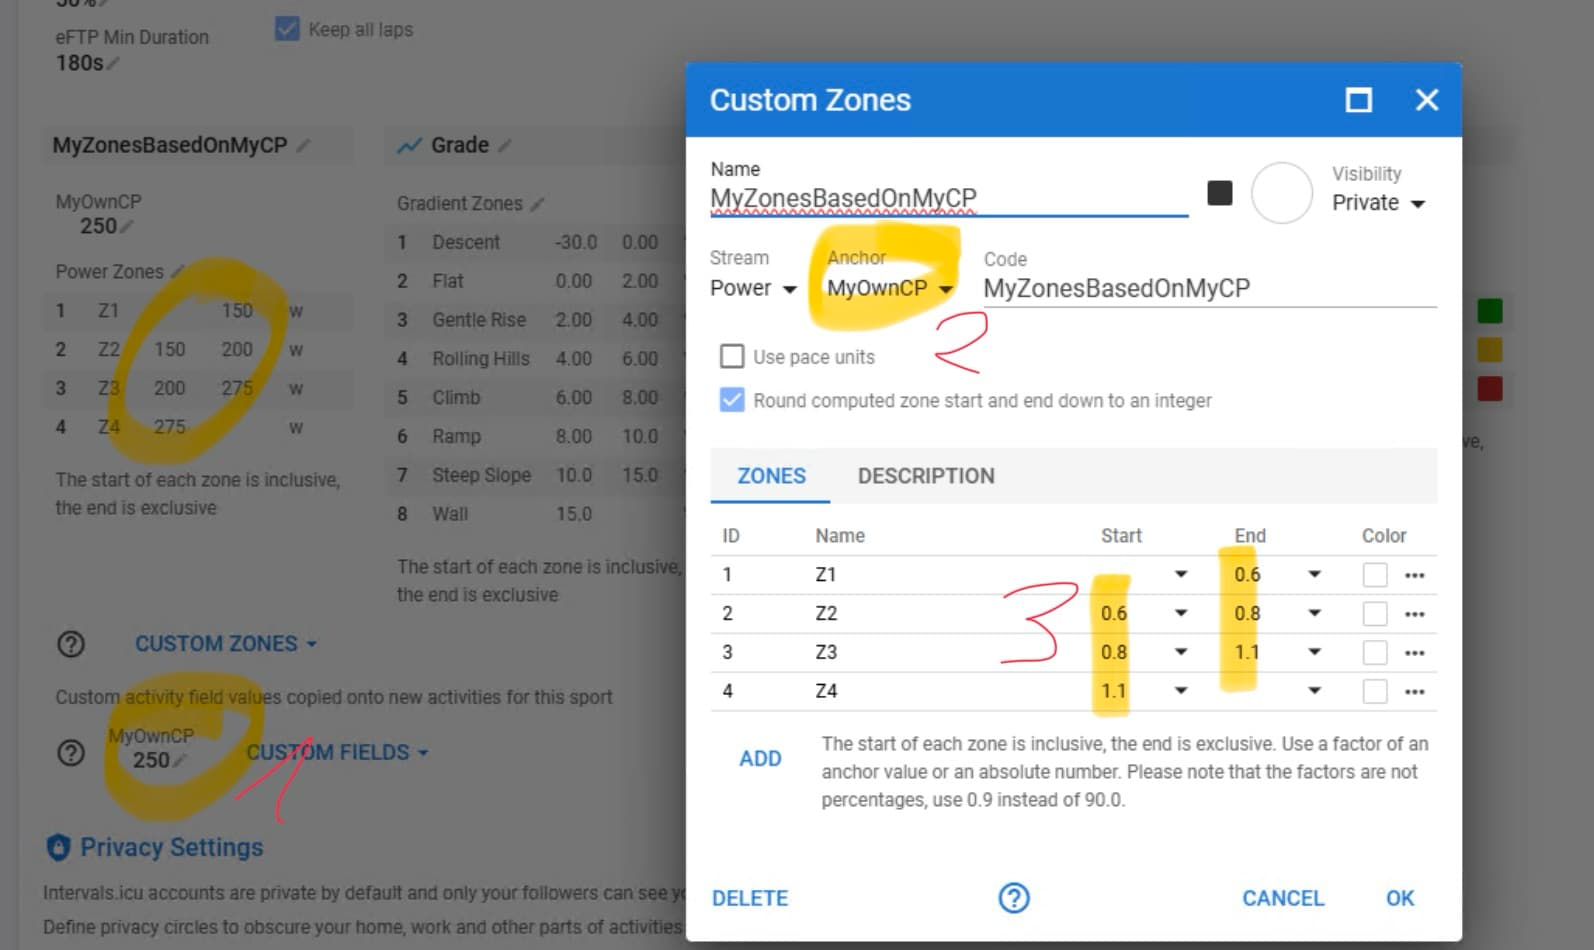Enable Use pace units checkbox
The height and width of the screenshot is (950, 1594).
[732, 357]
